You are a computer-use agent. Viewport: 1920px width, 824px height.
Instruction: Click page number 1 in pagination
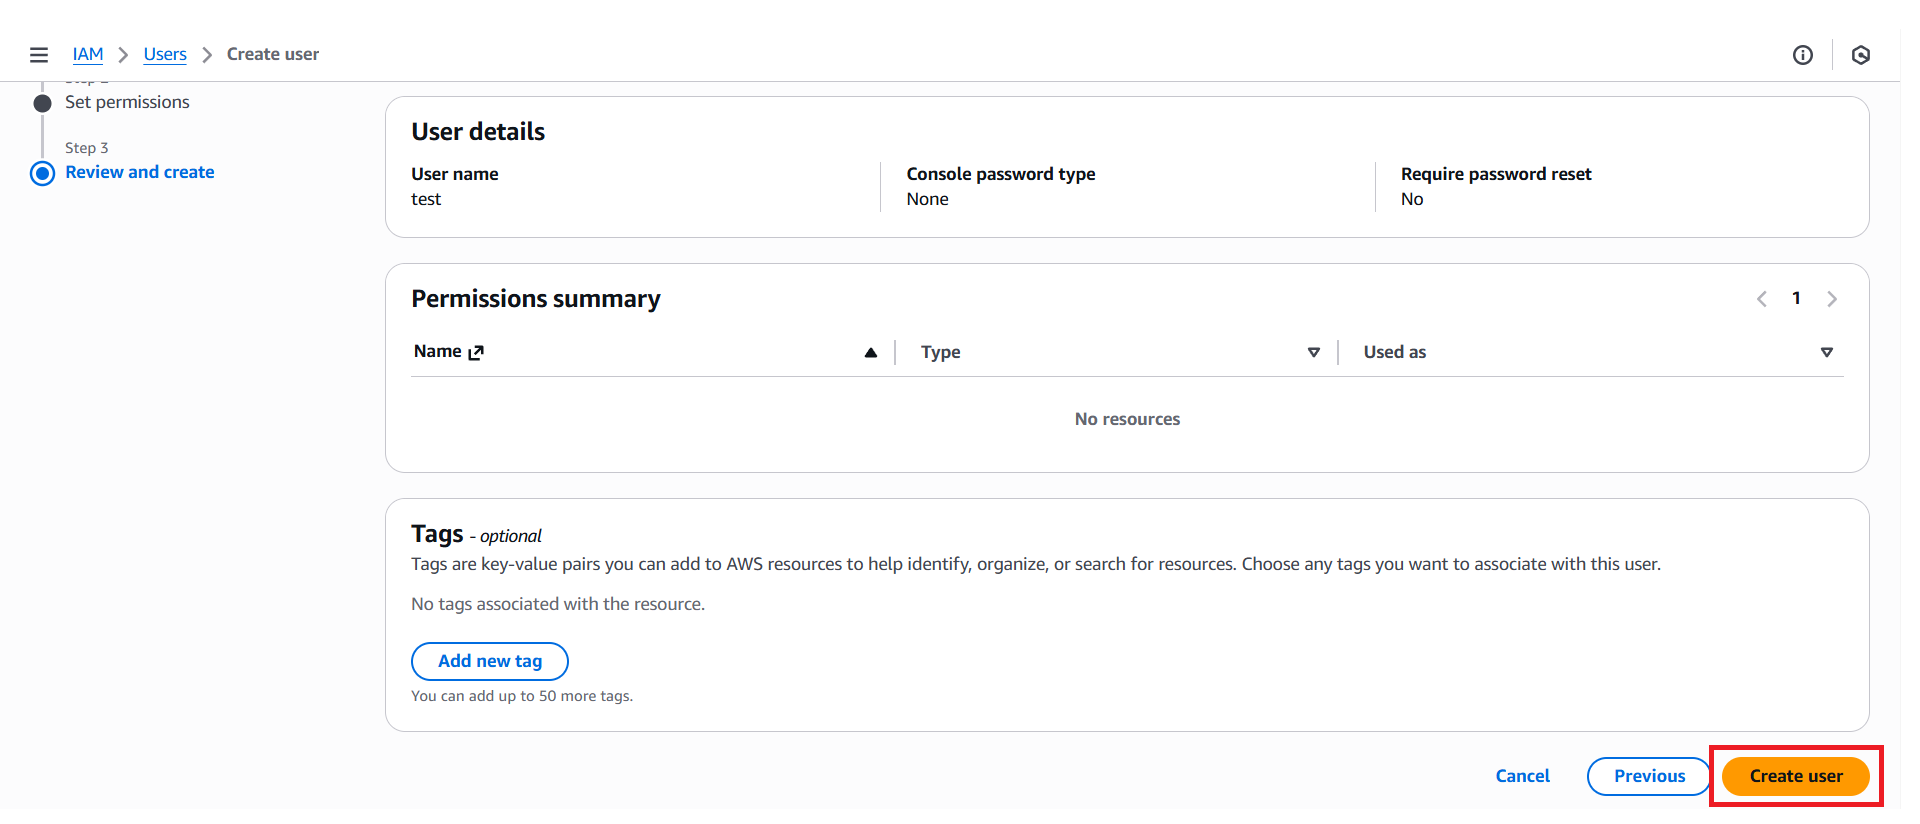(x=1796, y=298)
